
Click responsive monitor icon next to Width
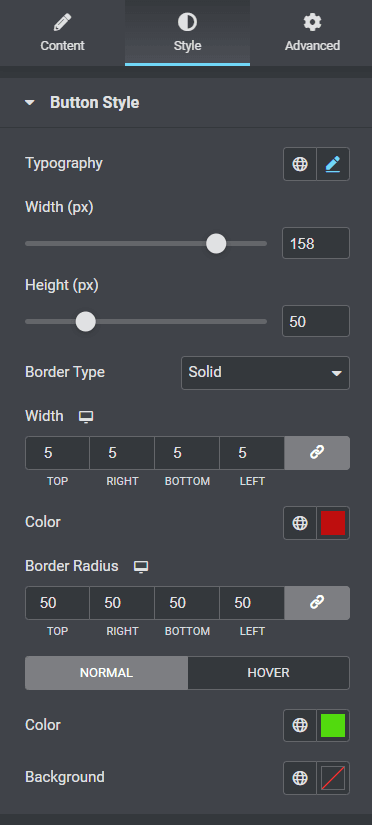[x=86, y=417]
